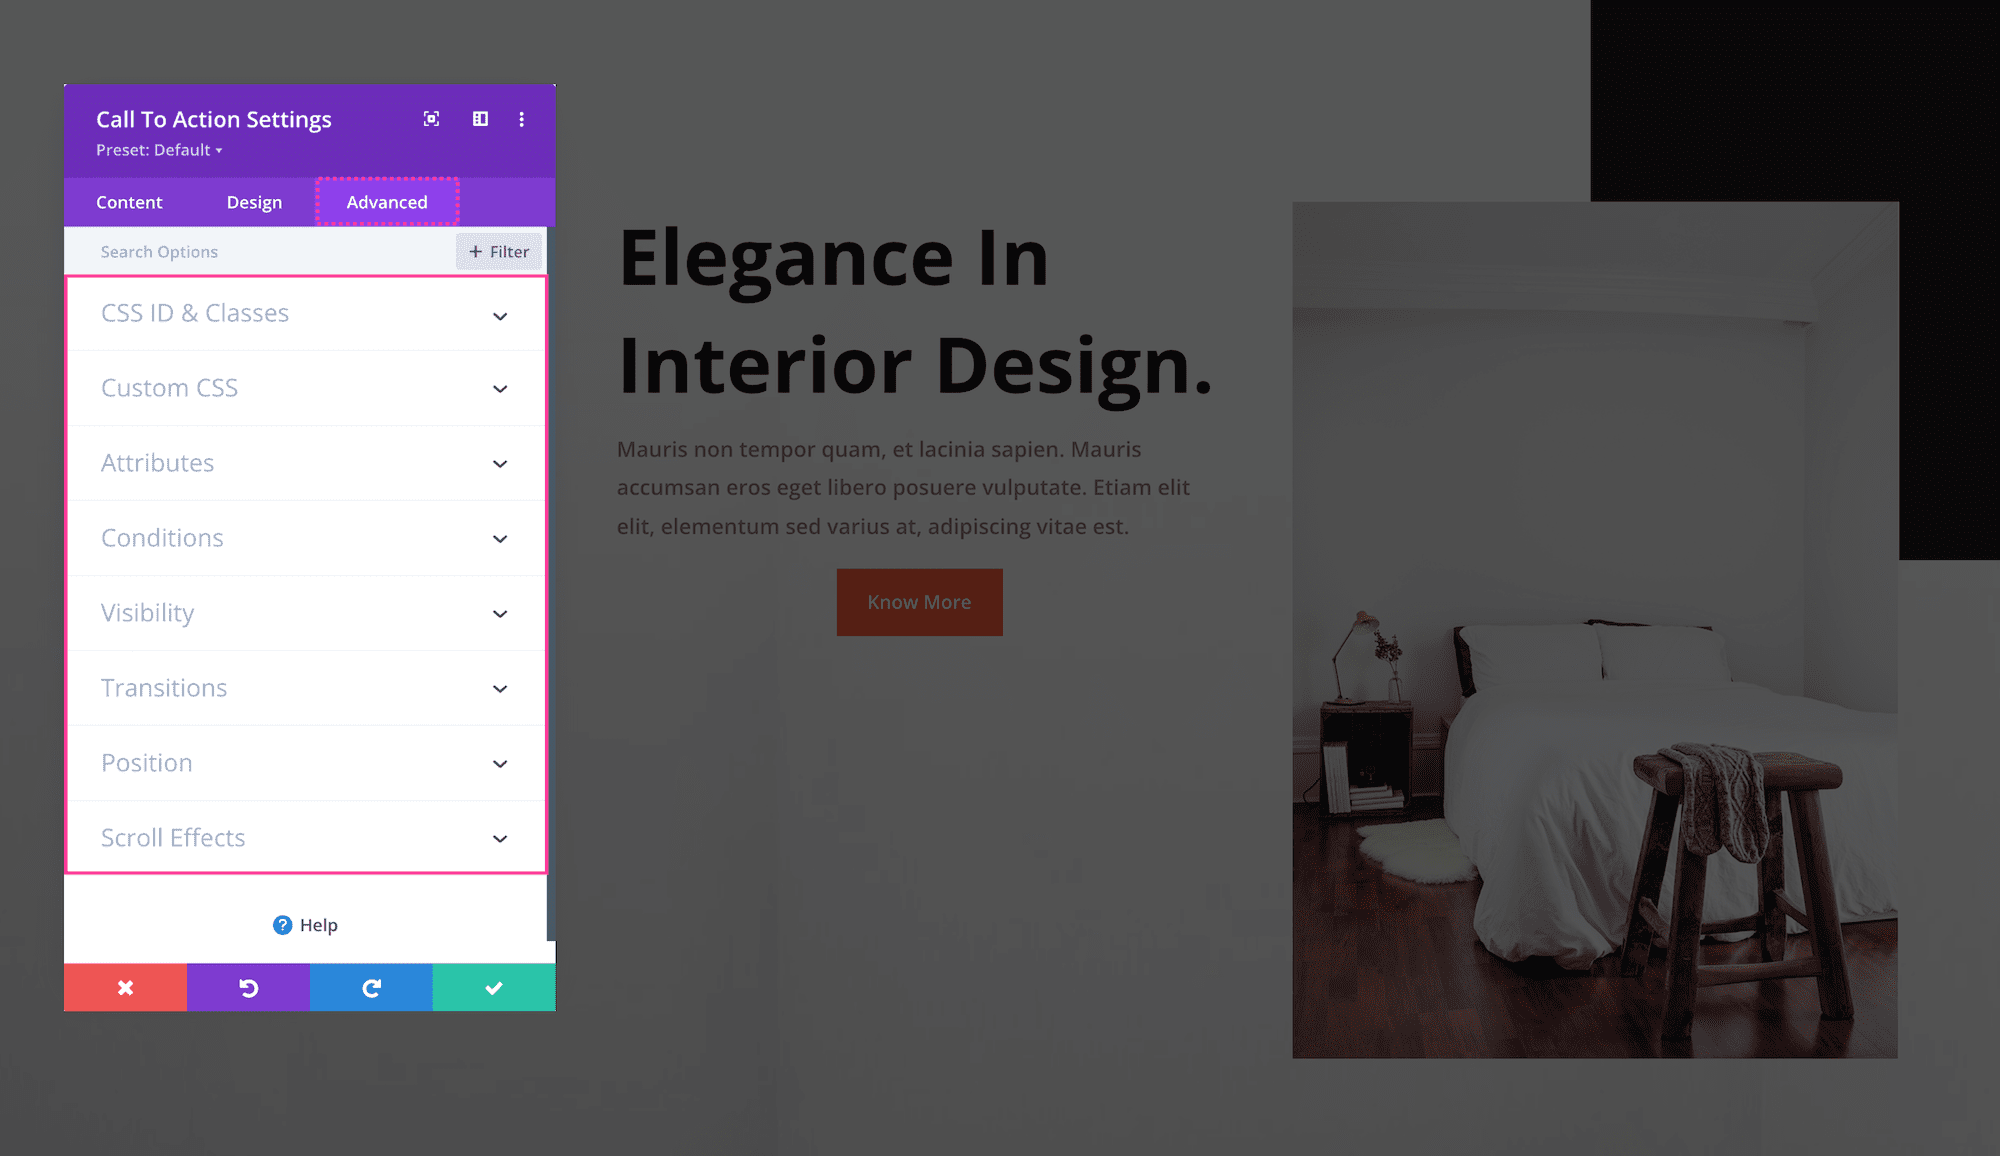Viewport: 2000px width, 1156px height.
Task: Click the help question mark icon
Action: 283,923
